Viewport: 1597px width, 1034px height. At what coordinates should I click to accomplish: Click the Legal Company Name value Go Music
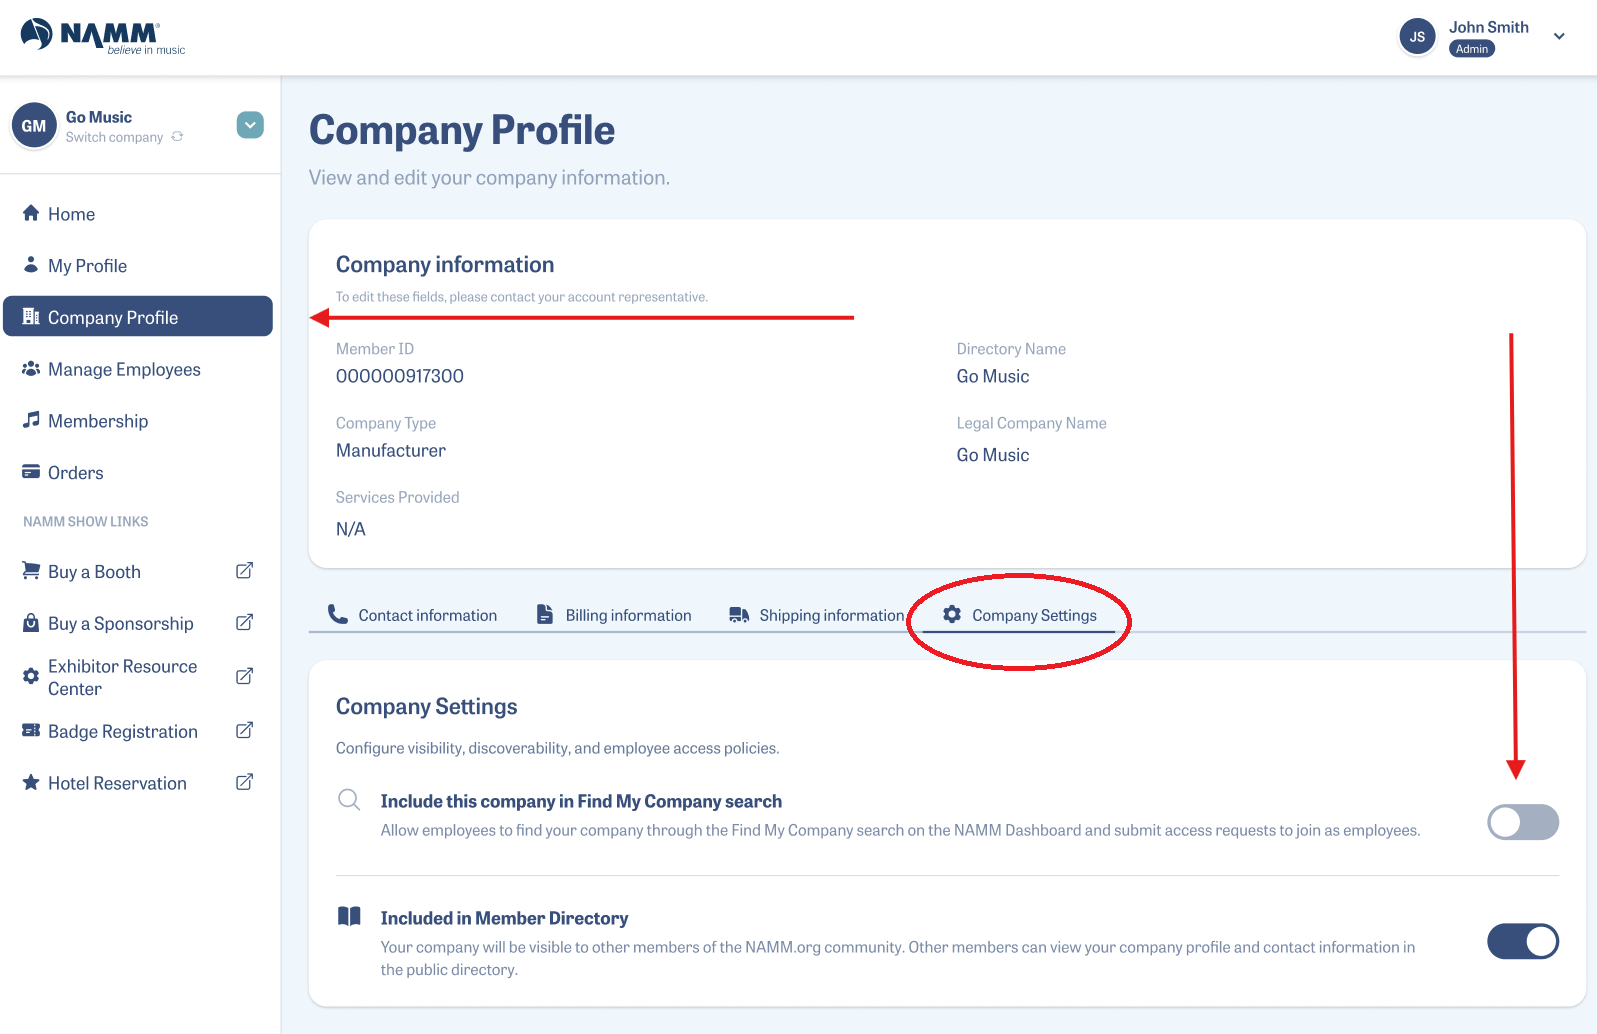pyautogui.click(x=993, y=455)
